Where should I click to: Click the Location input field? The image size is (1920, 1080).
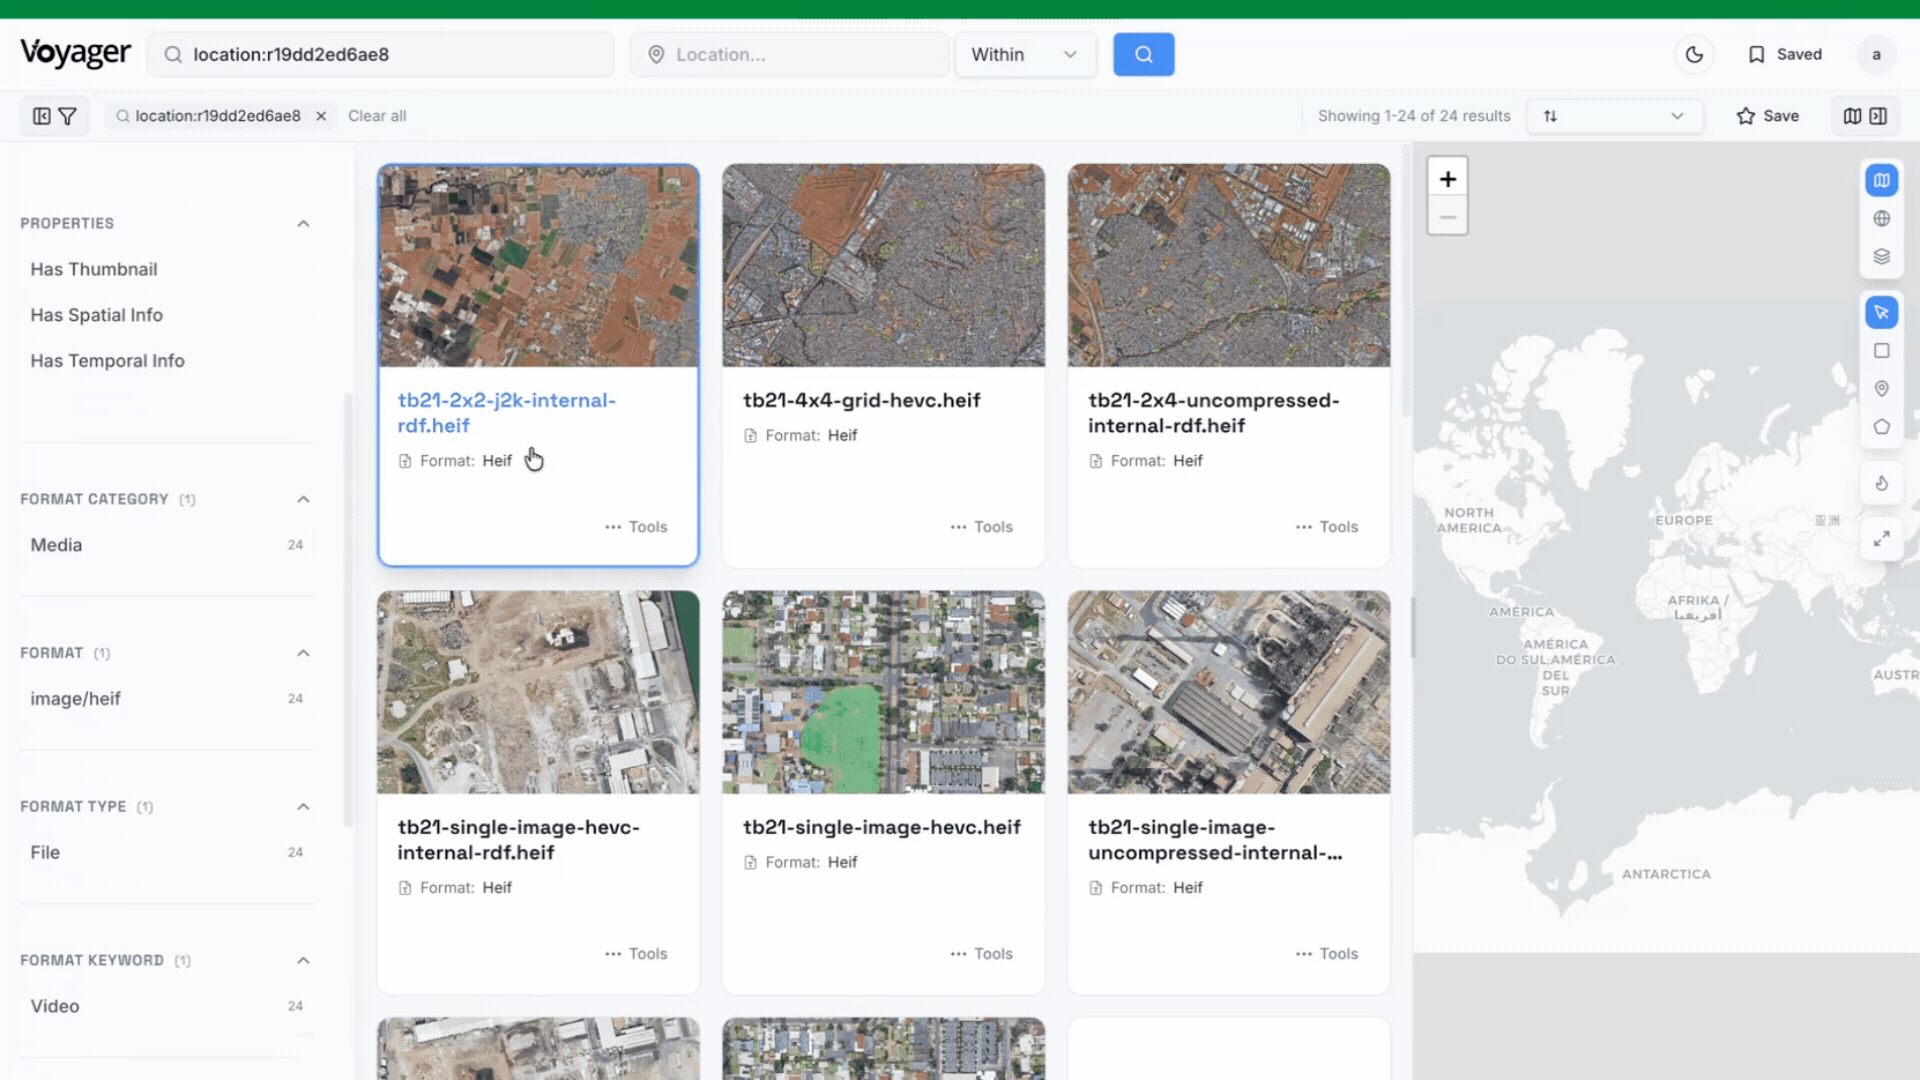pos(789,54)
